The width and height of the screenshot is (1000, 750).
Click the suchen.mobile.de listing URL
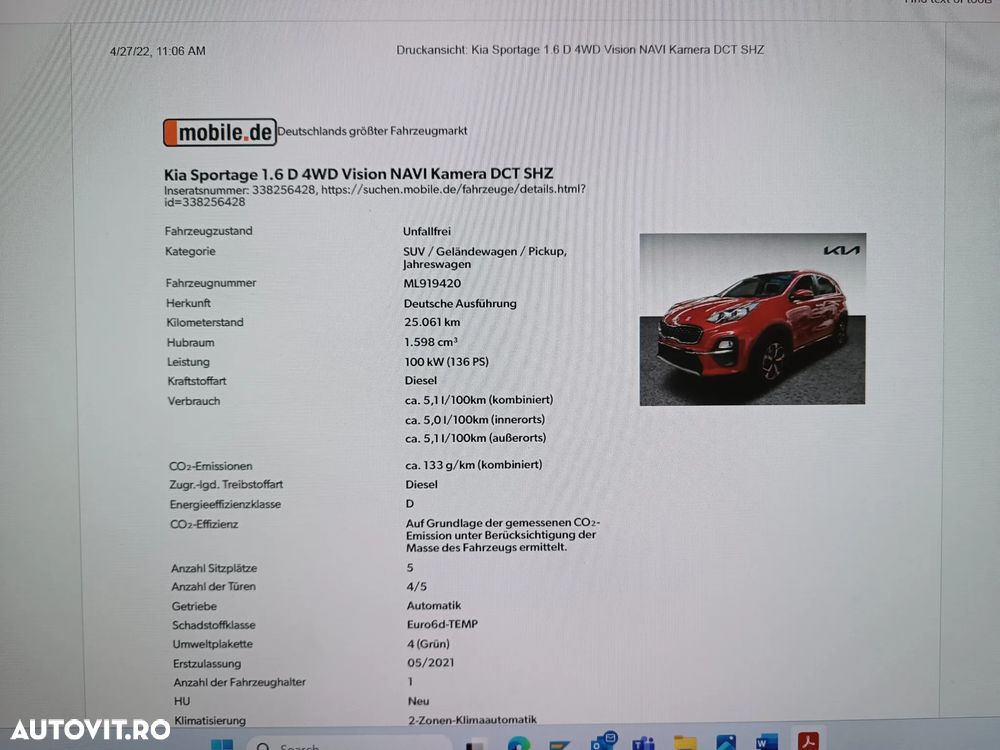click(375, 195)
